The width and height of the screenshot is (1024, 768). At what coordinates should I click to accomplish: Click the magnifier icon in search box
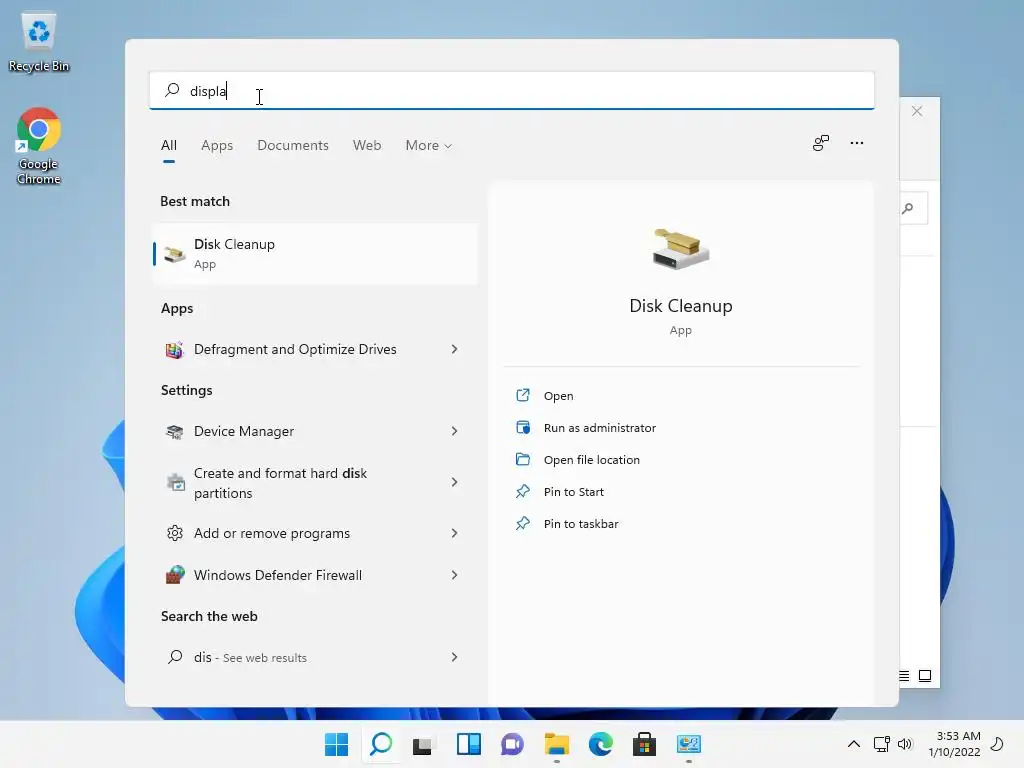[x=172, y=90]
